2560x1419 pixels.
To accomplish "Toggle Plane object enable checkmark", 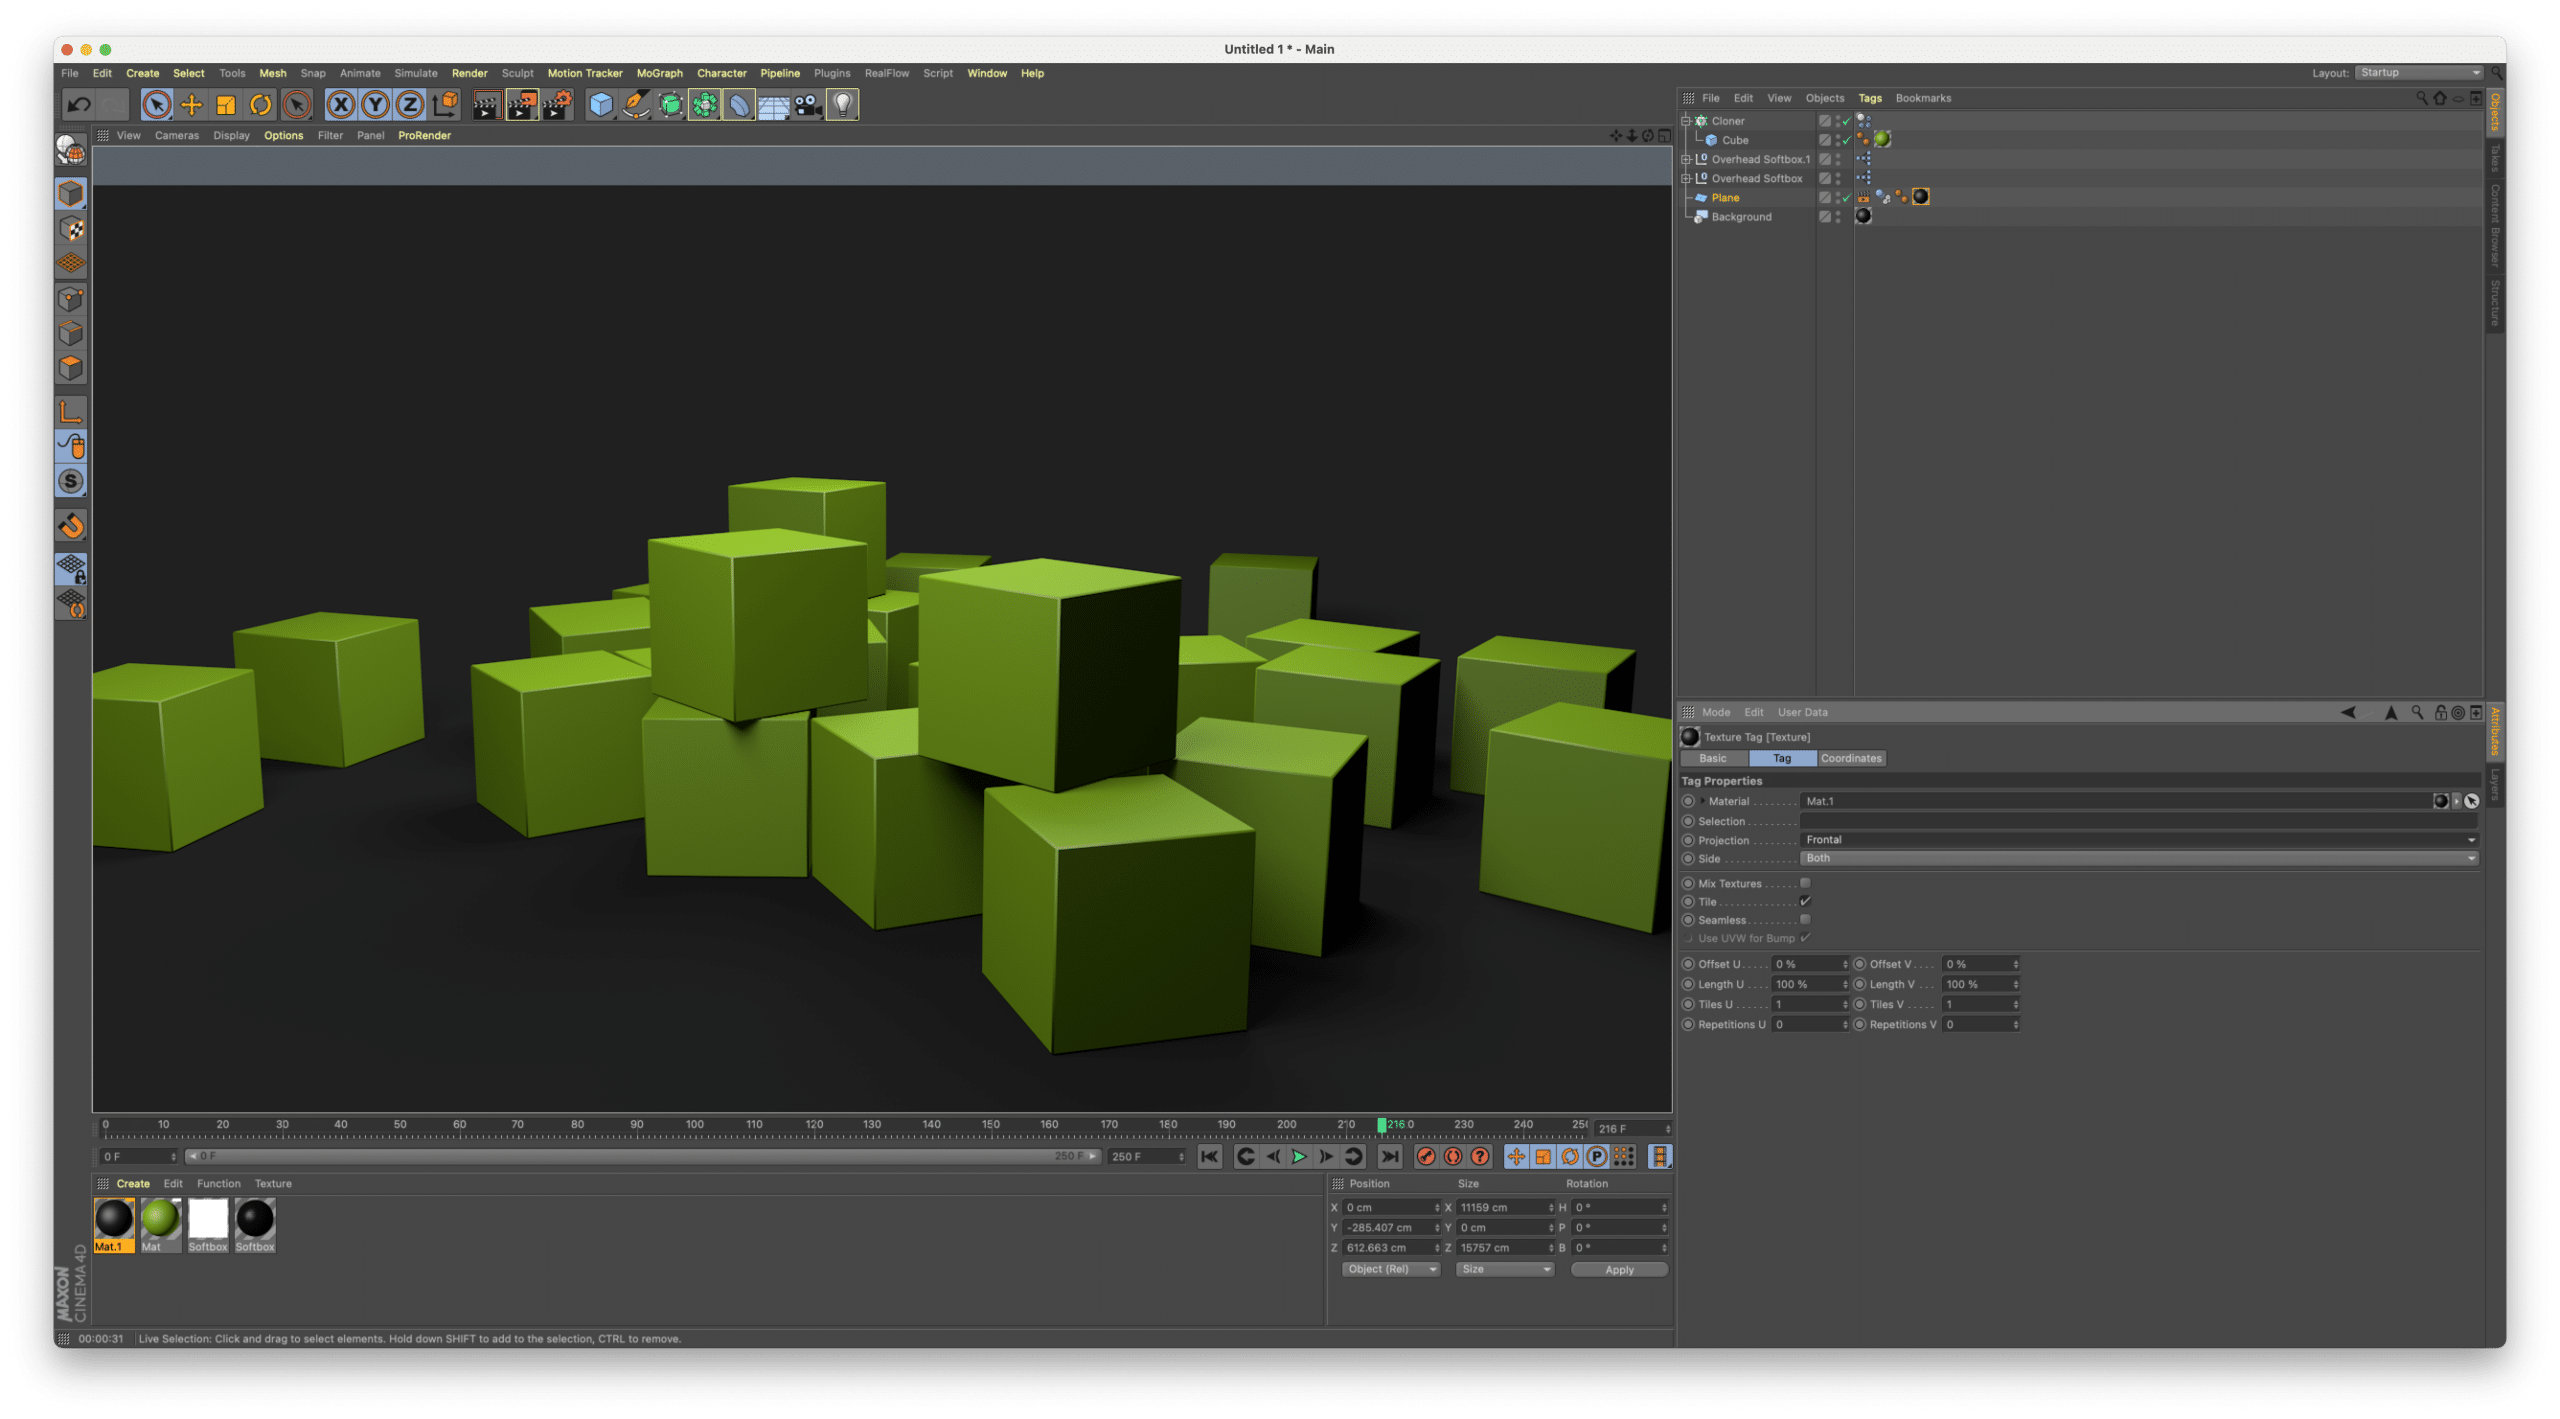I will tap(1846, 198).
